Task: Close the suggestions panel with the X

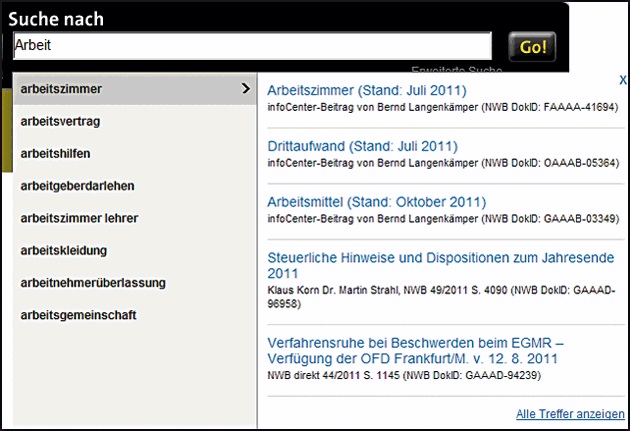Action: pos(622,80)
